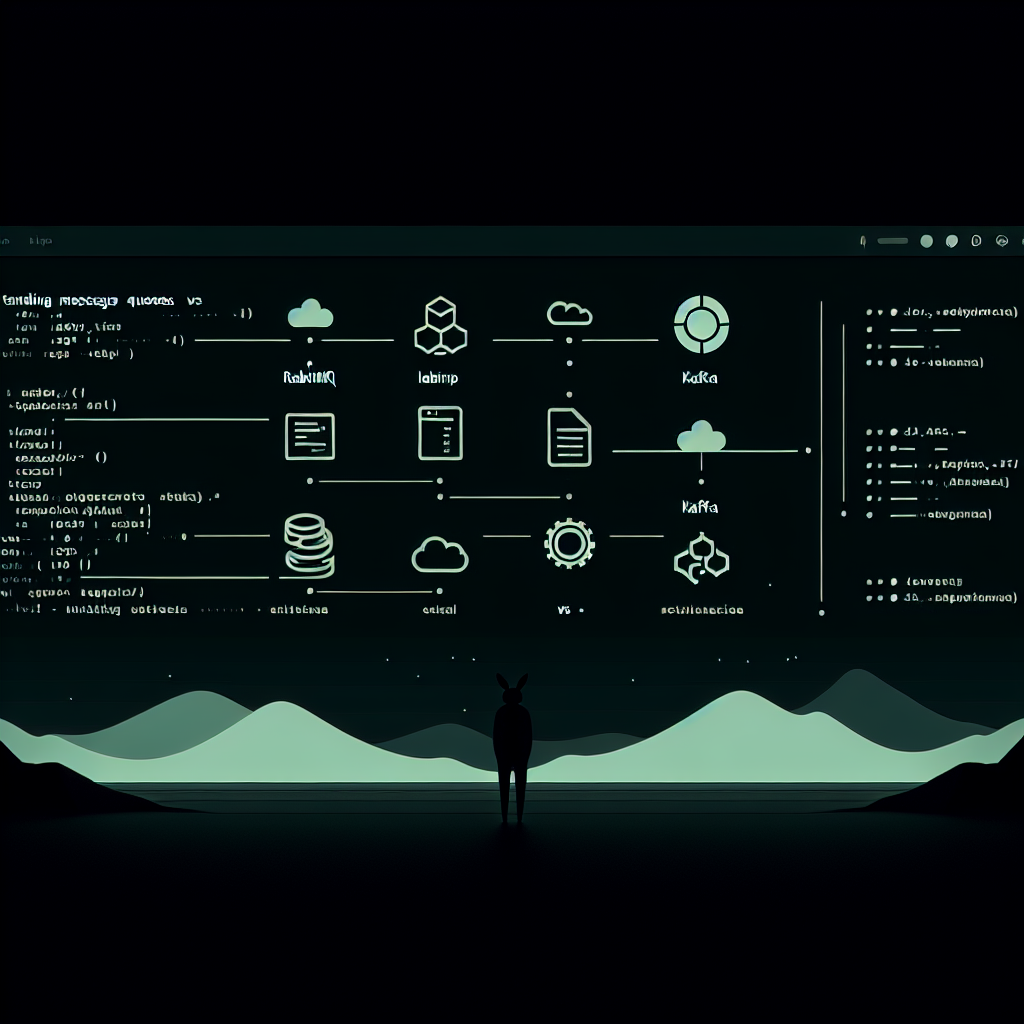Open the gear settings icon
This screenshot has height=1024, width=1024.
tap(569, 543)
